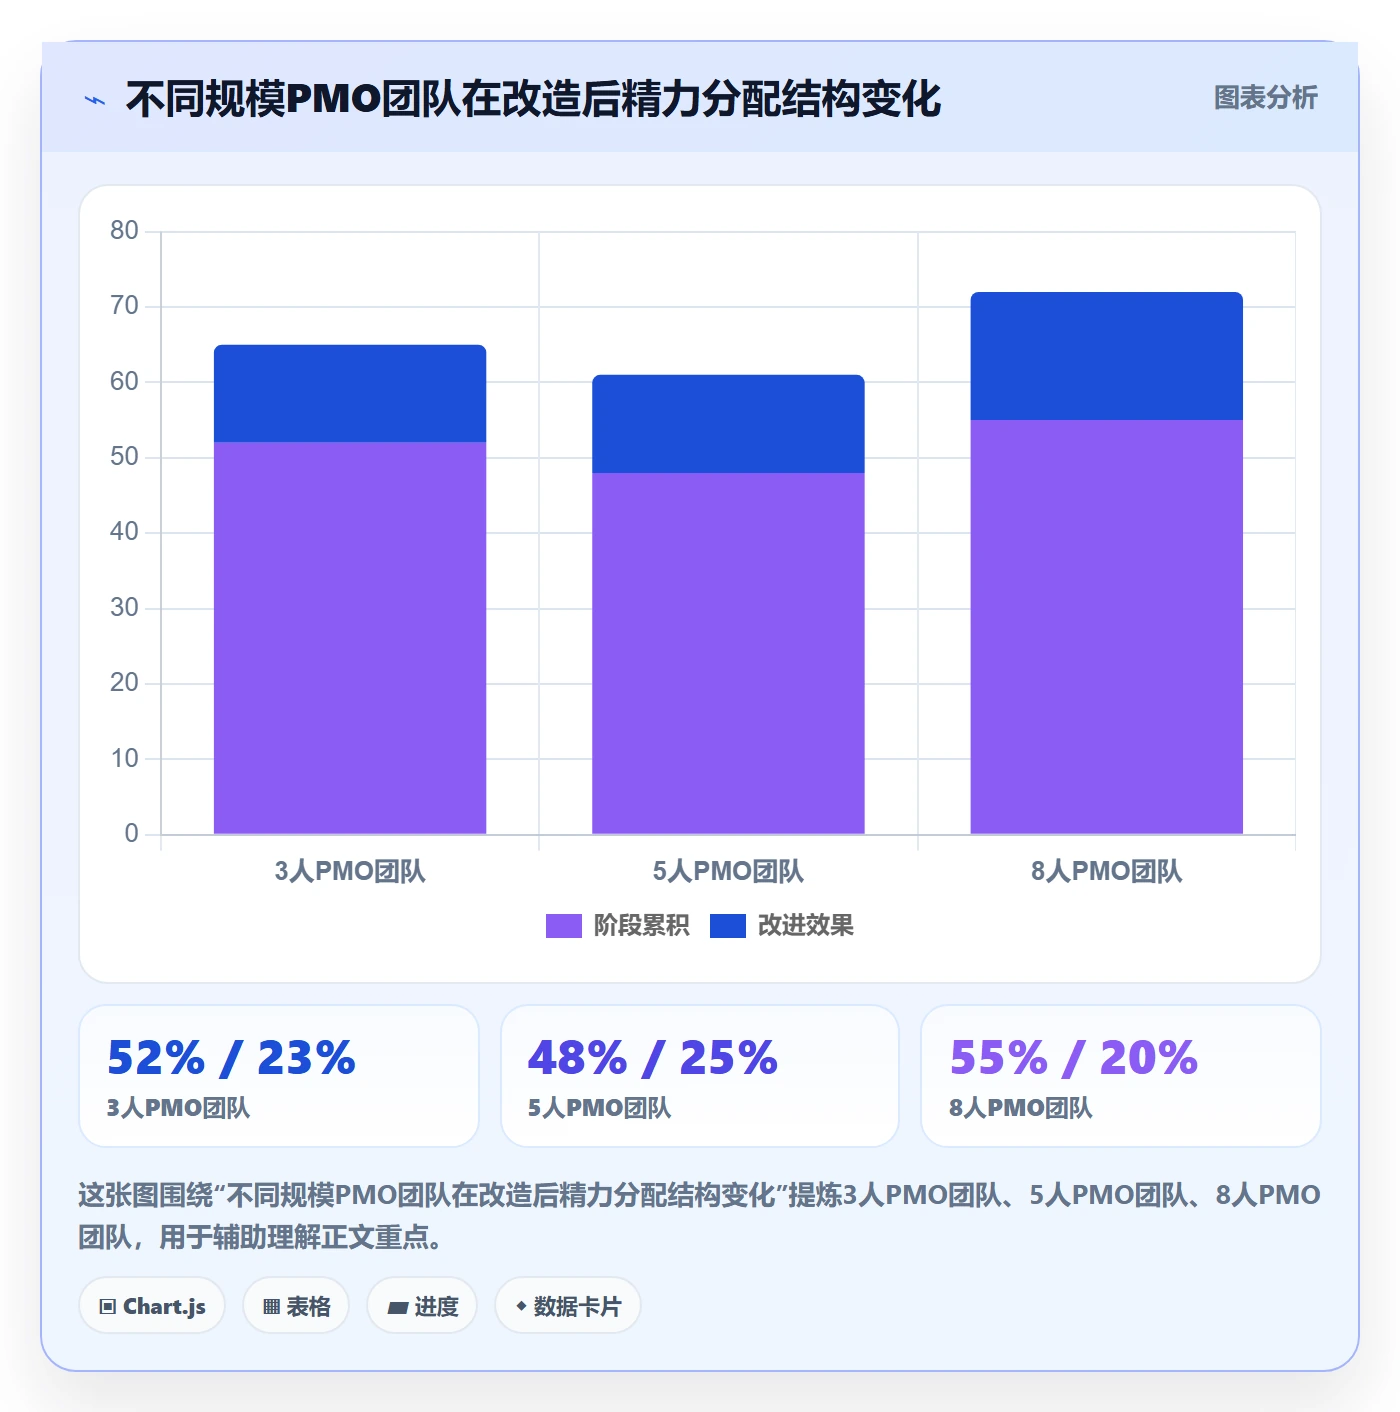Click 8人PMO团队 caption under 55% / 20%
The image size is (1400, 1412).
[1020, 1108]
